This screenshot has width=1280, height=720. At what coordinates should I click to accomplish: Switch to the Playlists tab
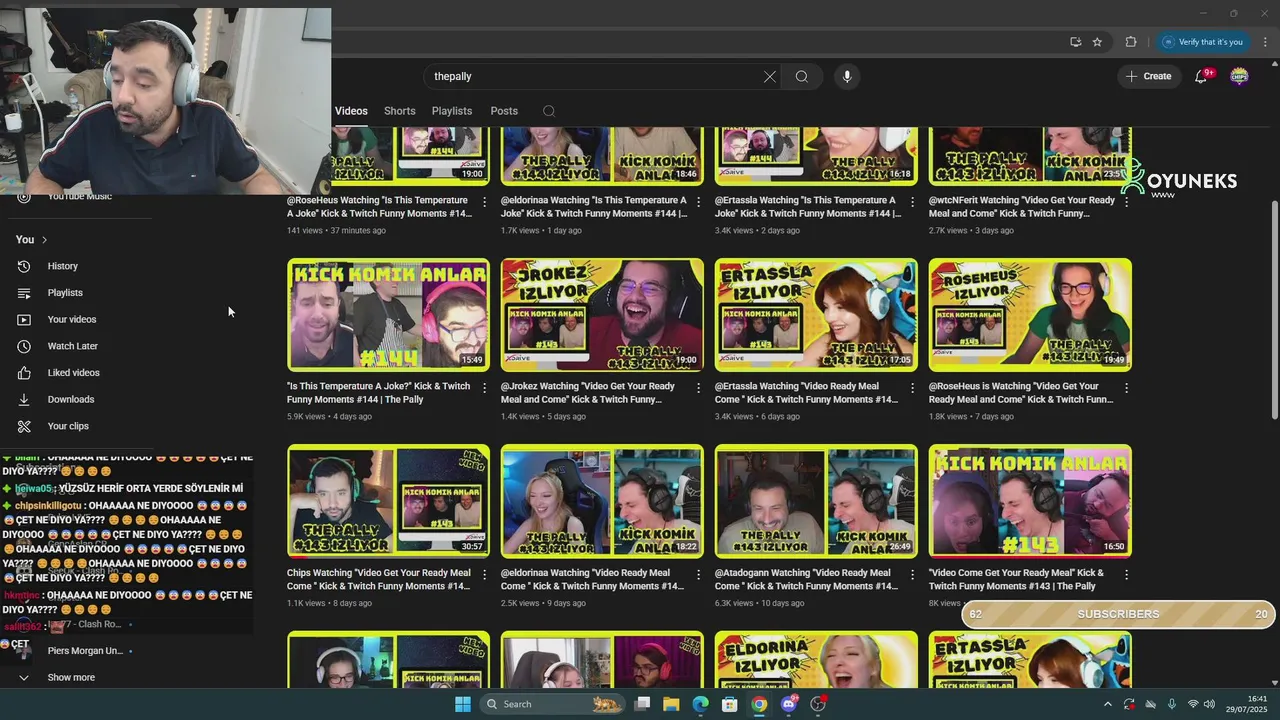pyautogui.click(x=452, y=111)
